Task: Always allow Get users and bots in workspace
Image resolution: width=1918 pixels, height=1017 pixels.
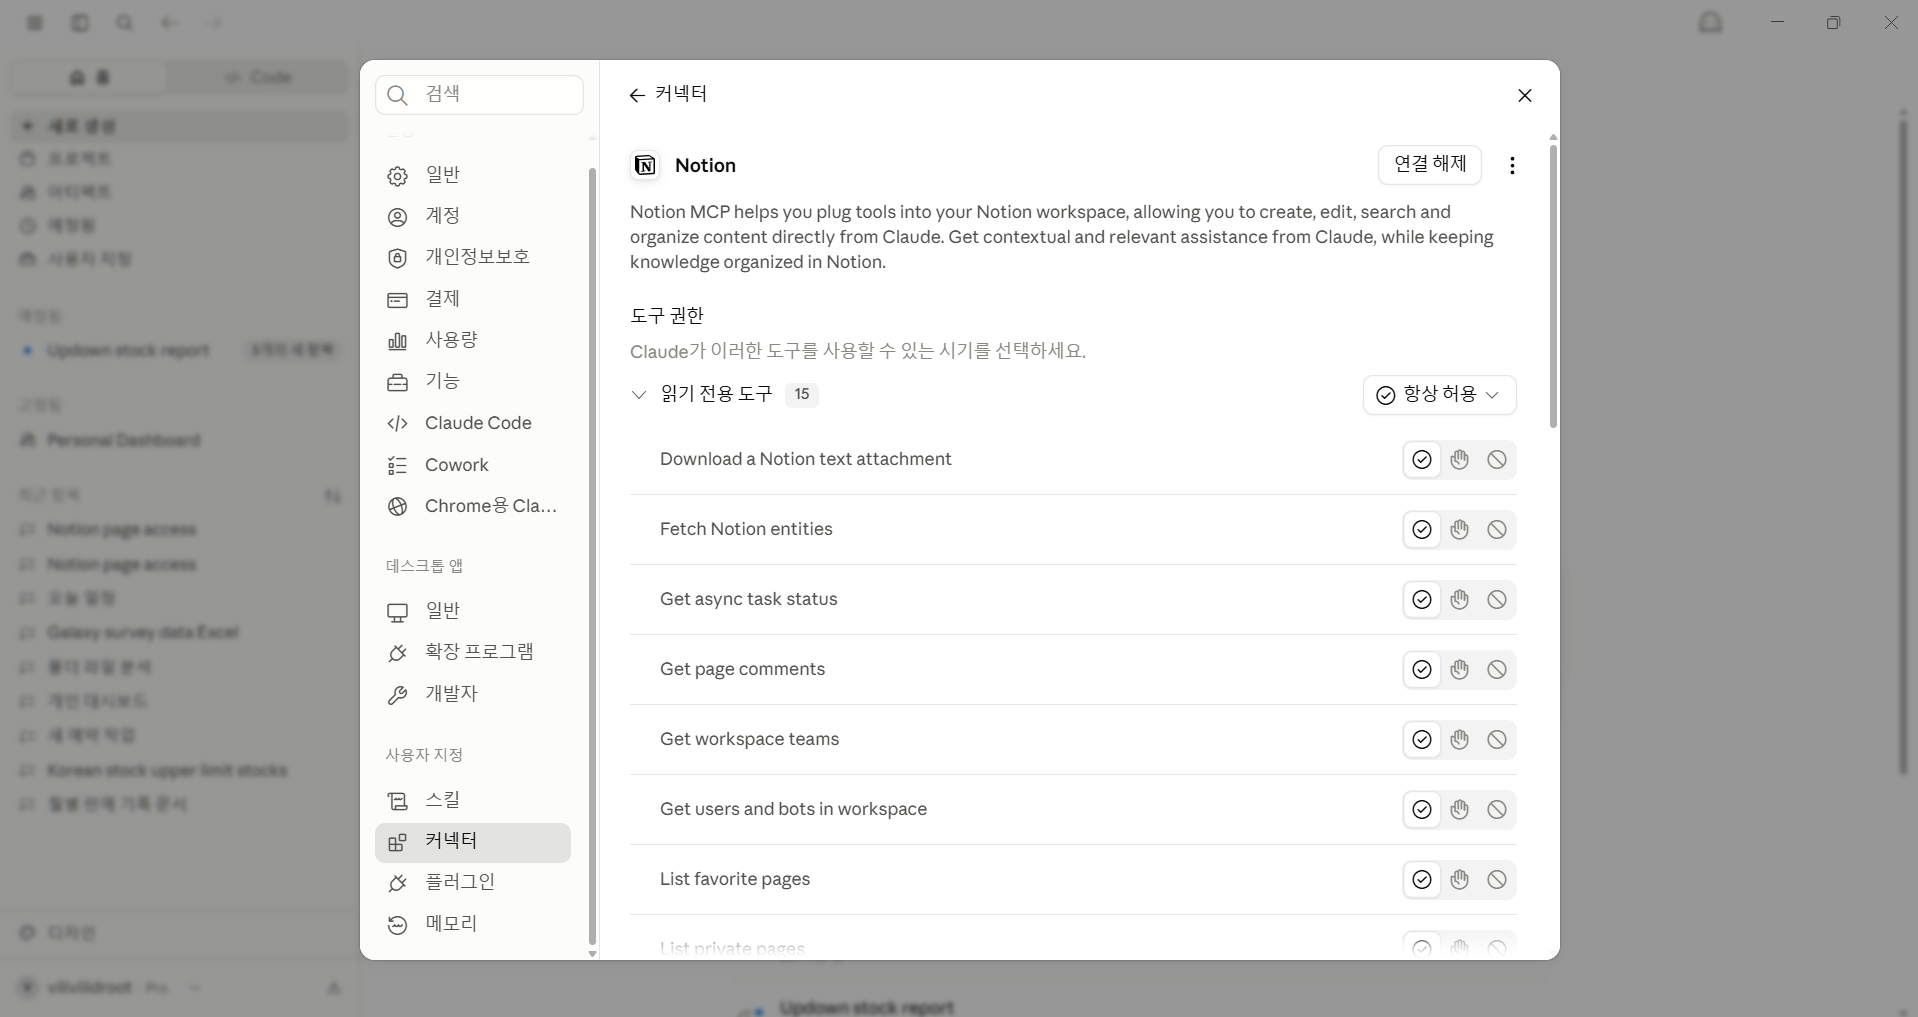Action: point(1422,810)
